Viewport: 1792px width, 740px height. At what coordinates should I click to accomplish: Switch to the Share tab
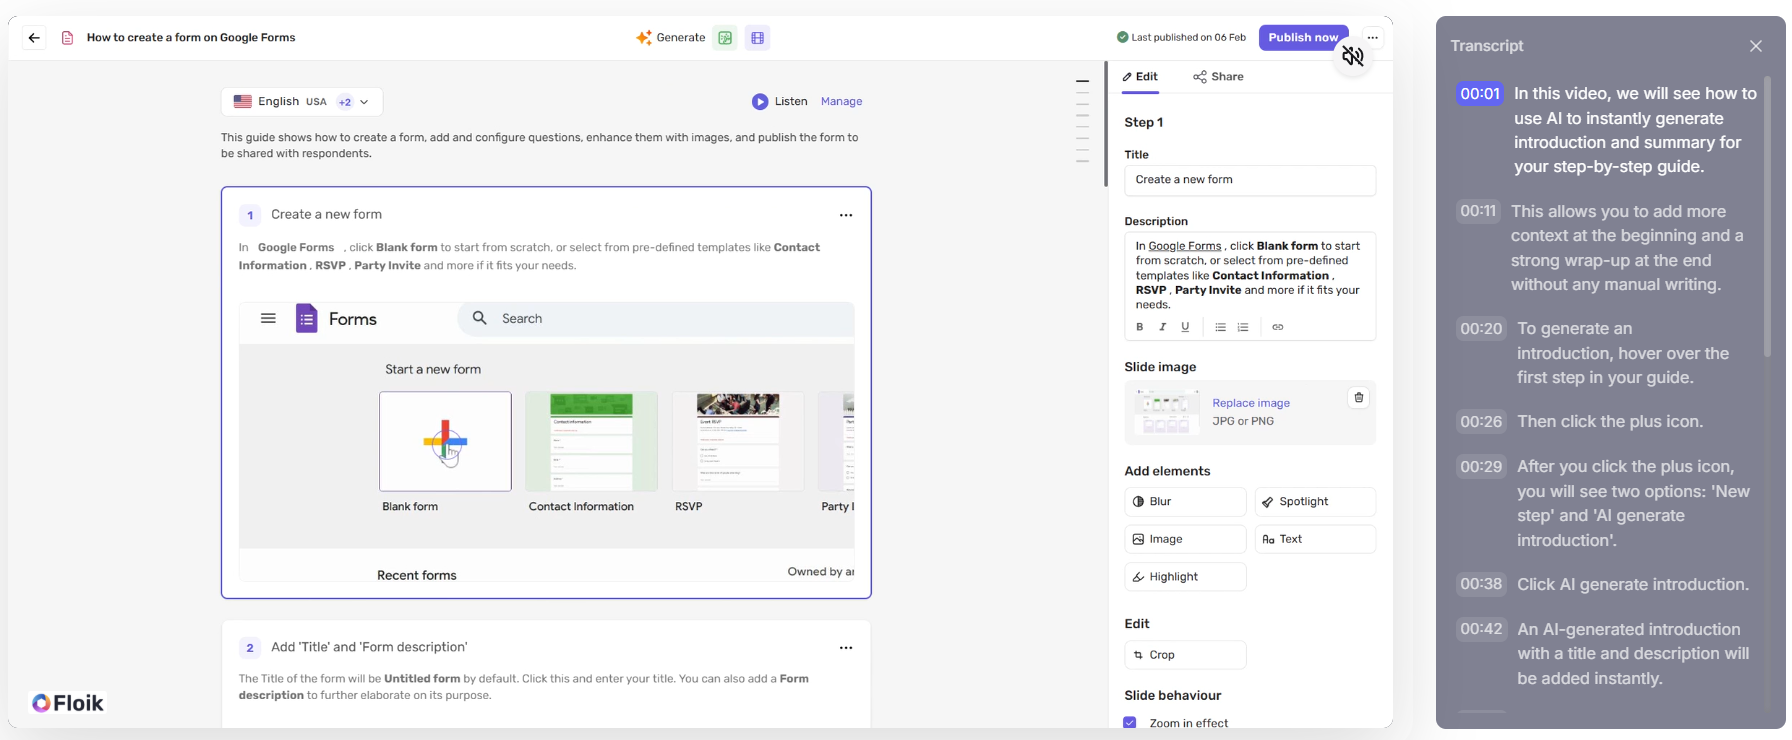pos(1218,77)
